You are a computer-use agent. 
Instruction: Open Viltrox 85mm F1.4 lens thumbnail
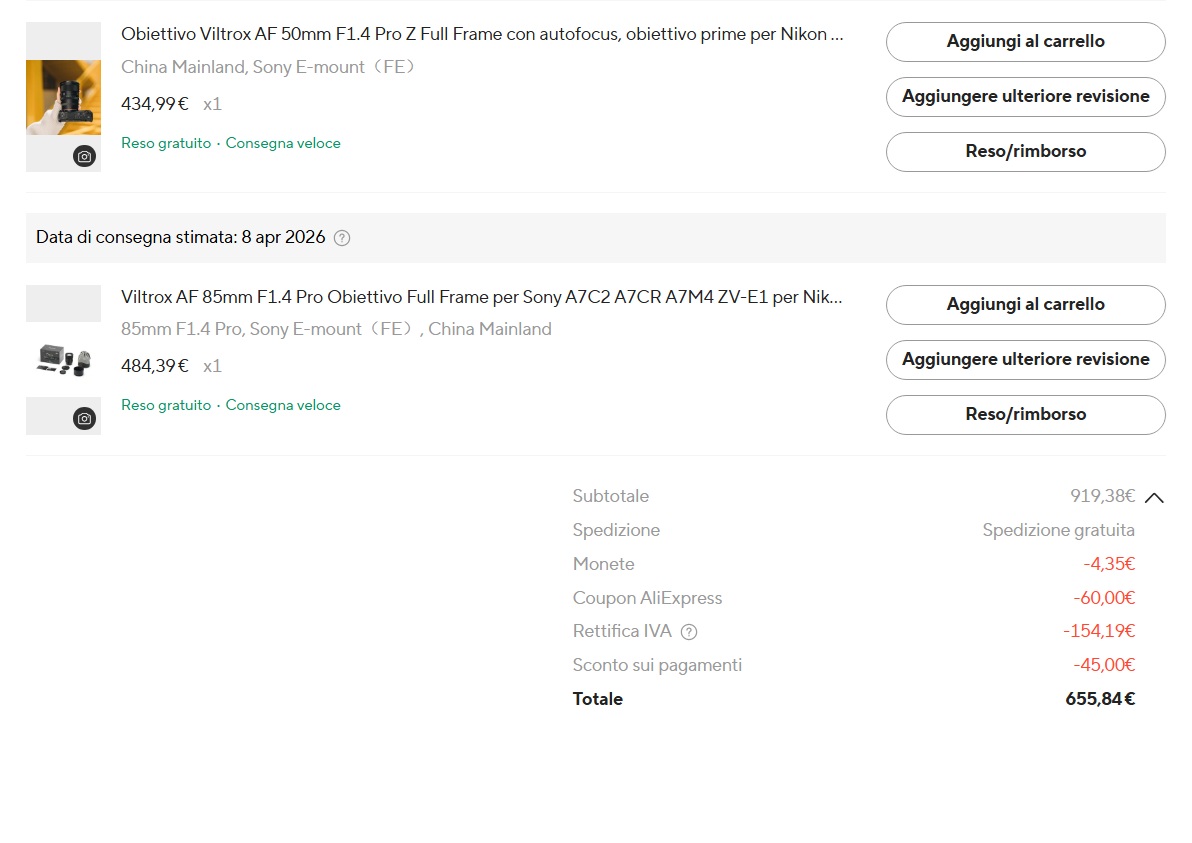tap(64, 360)
